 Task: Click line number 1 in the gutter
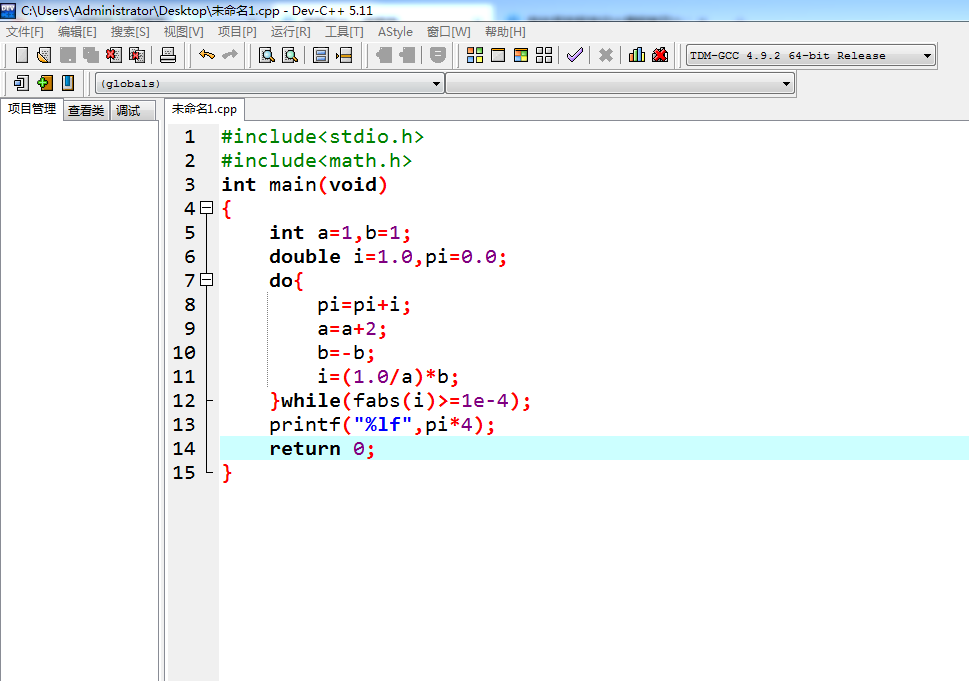tap(190, 136)
